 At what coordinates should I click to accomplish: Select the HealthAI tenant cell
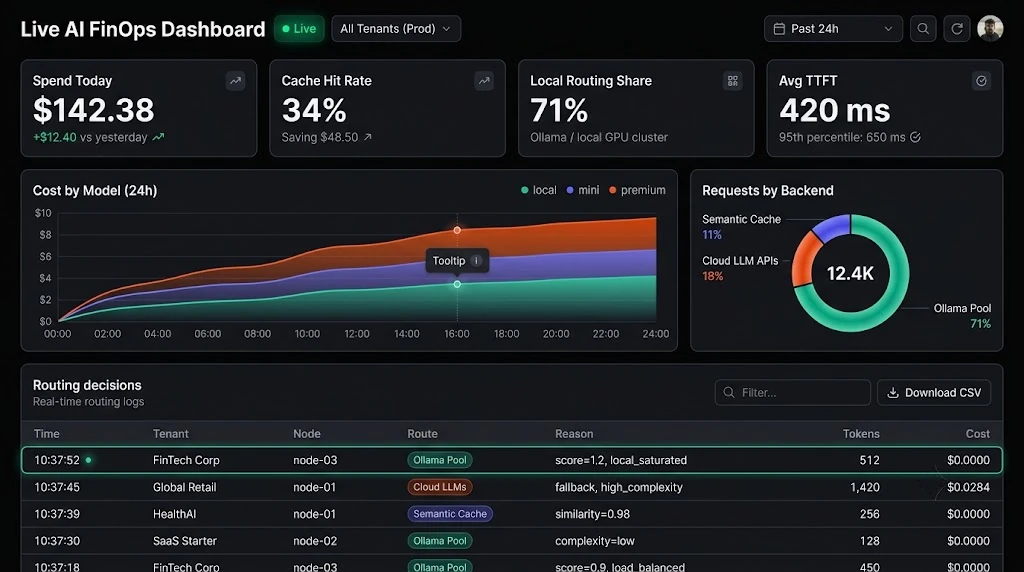click(174, 514)
